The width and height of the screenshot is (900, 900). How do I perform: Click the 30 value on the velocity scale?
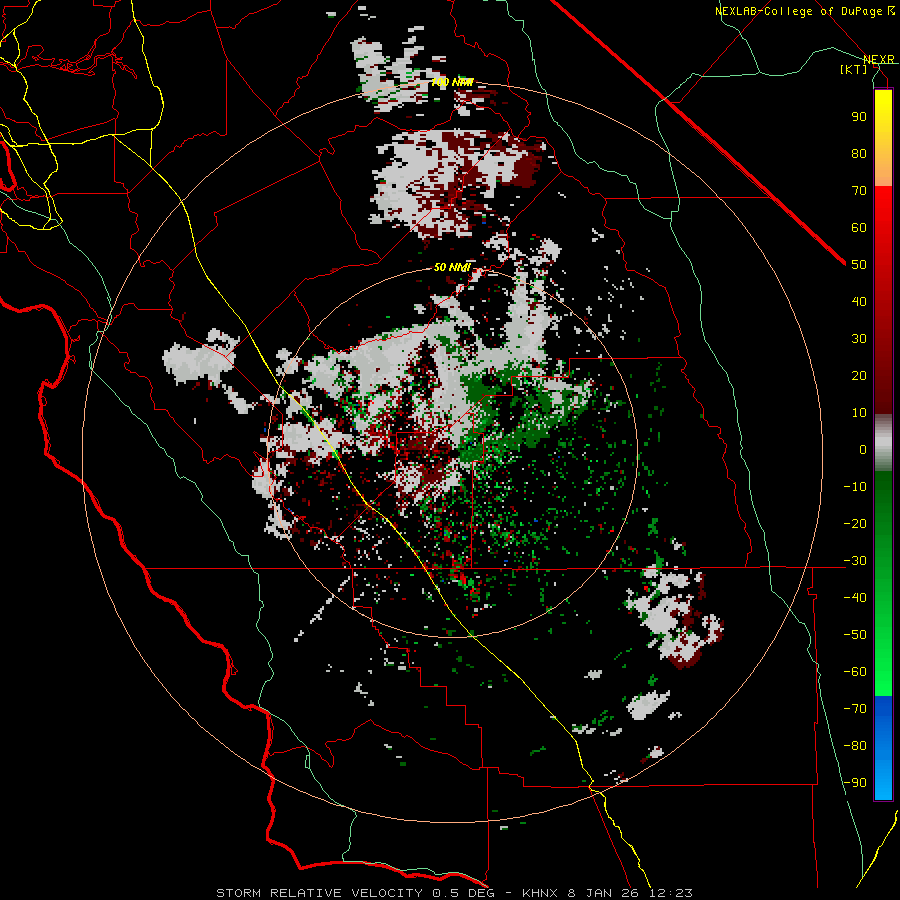(x=859, y=339)
